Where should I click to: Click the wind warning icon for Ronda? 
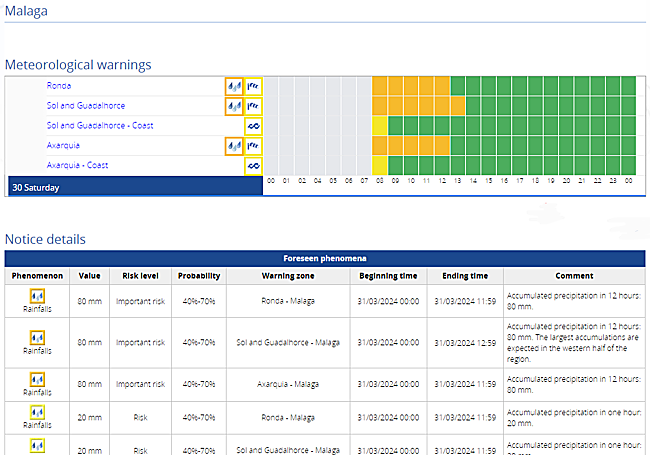tap(254, 86)
